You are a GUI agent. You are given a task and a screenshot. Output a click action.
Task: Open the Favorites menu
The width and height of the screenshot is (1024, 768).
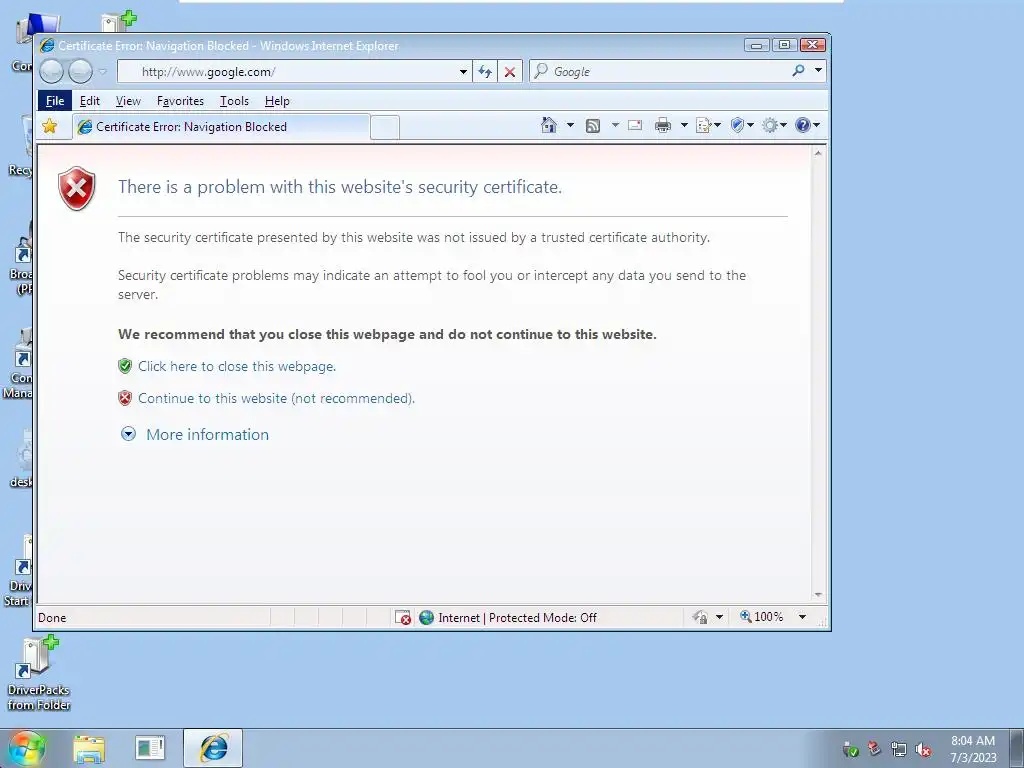[180, 101]
